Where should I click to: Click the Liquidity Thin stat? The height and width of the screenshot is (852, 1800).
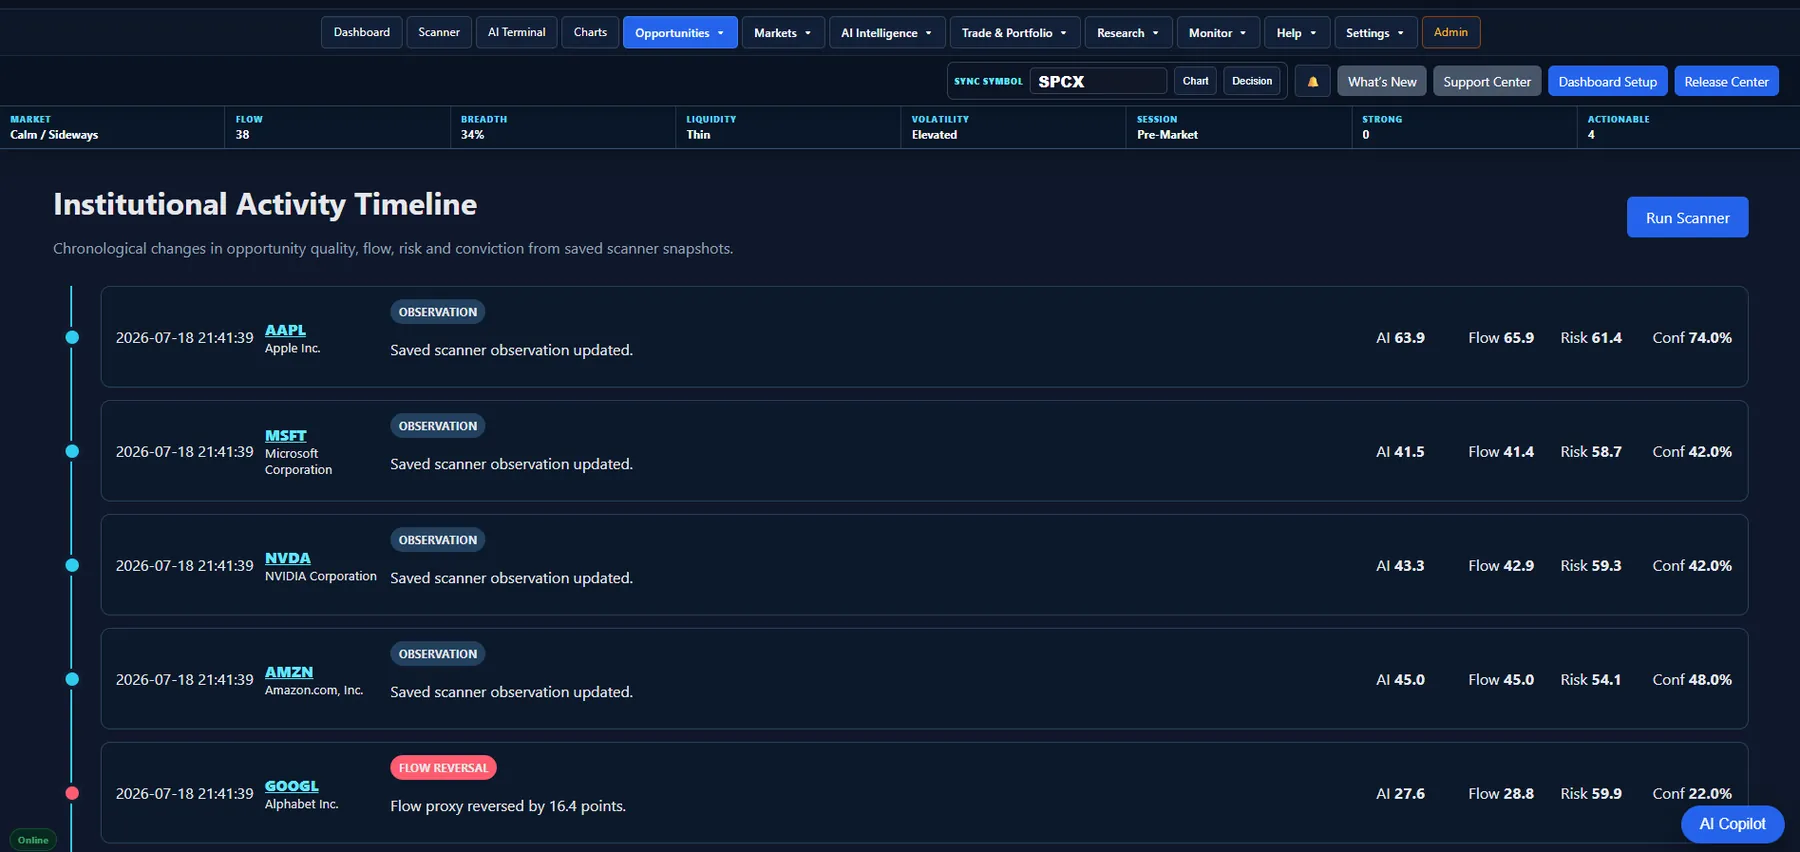pyautogui.click(x=788, y=127)
